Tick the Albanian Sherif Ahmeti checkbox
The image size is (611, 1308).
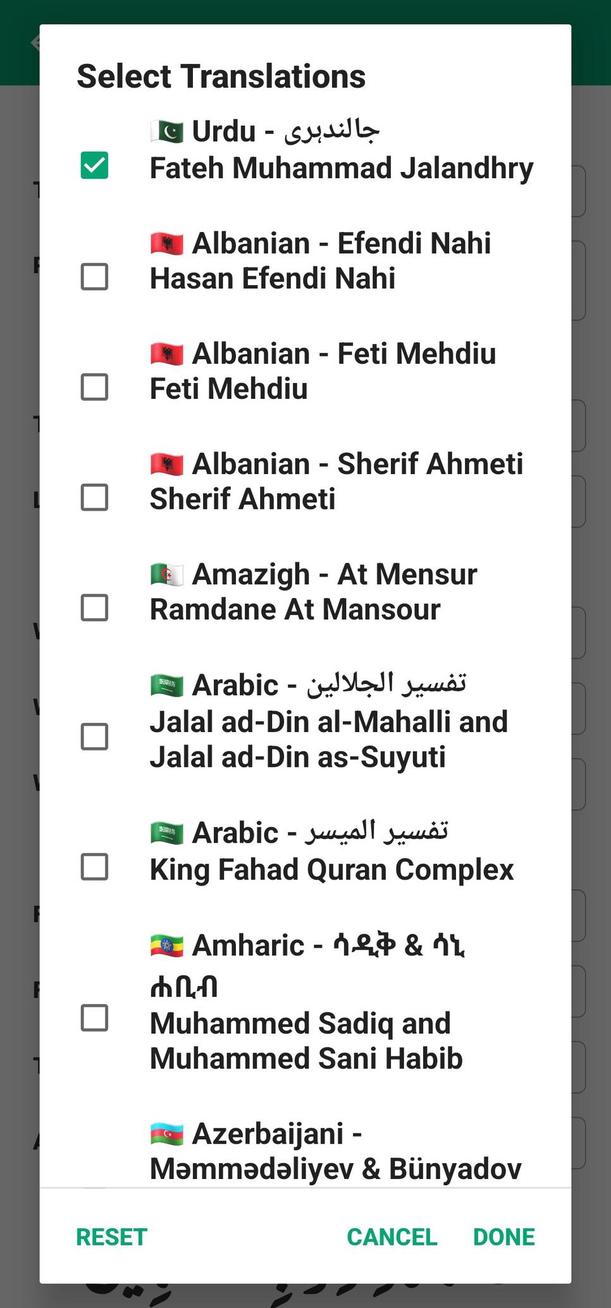94,497
